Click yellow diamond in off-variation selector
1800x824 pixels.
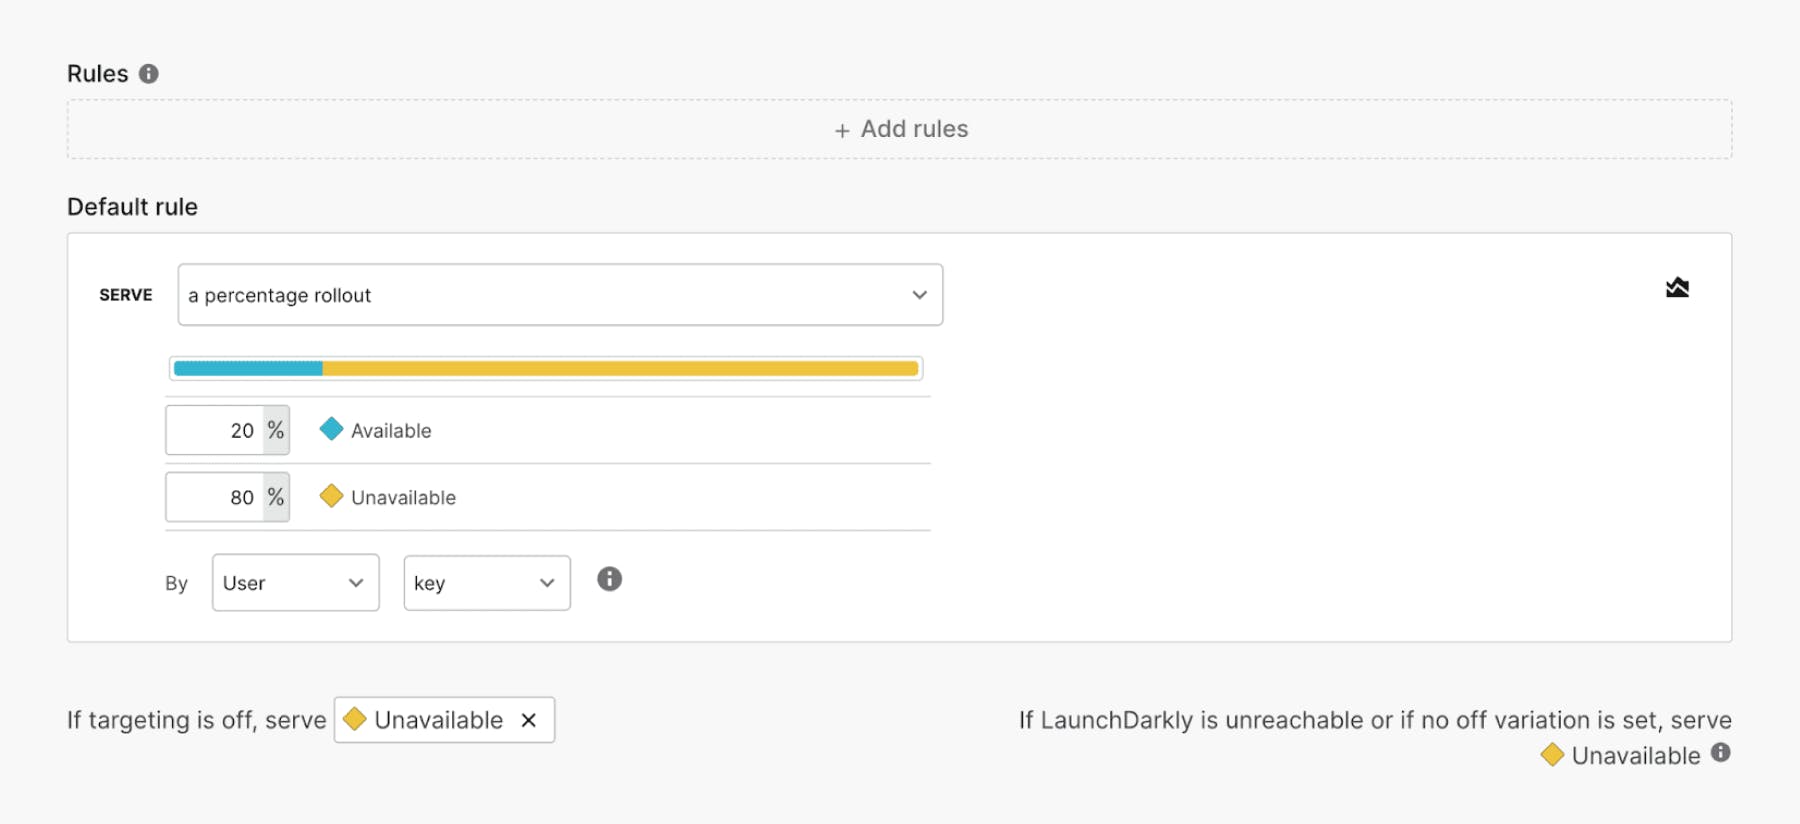(x=355, y=719)
